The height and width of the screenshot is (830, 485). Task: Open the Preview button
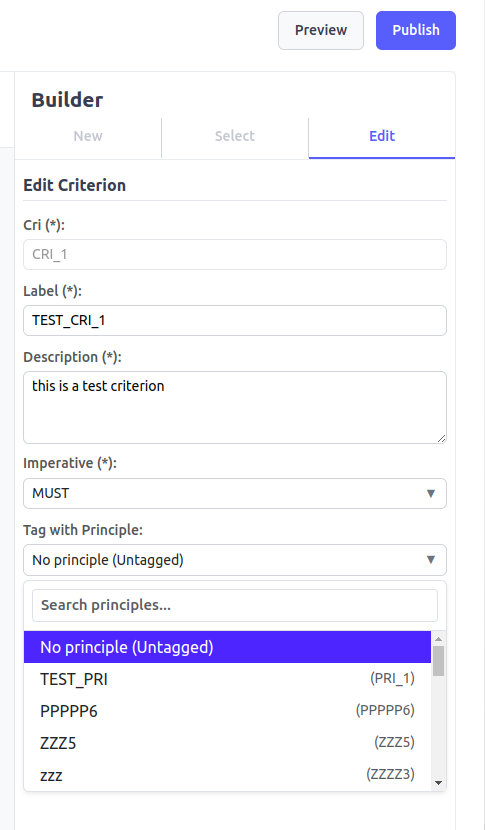click(321, 30)
